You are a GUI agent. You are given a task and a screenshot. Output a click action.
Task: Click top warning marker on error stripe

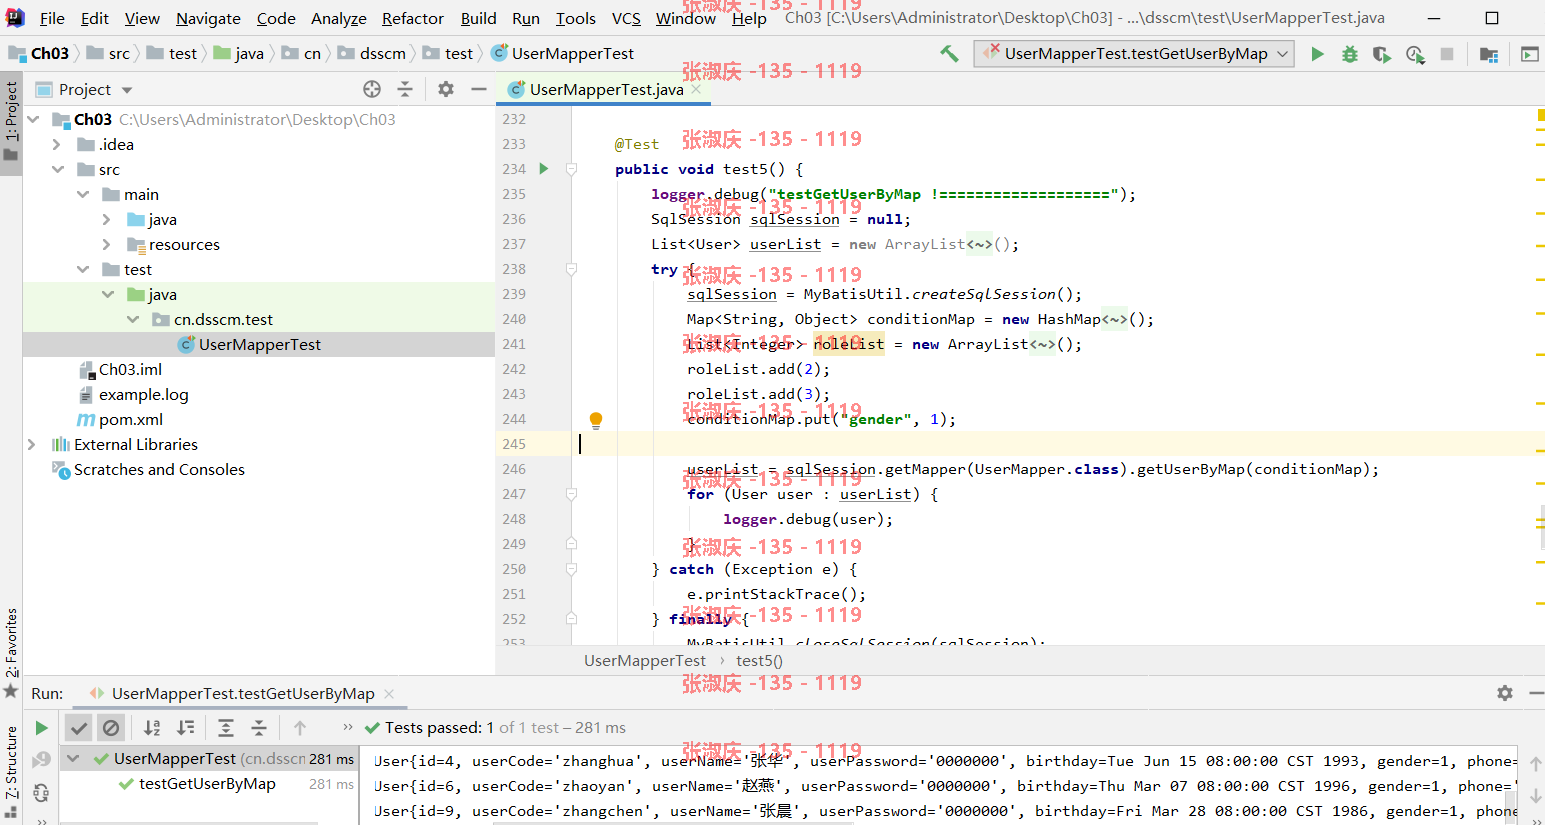point(1540,116)
